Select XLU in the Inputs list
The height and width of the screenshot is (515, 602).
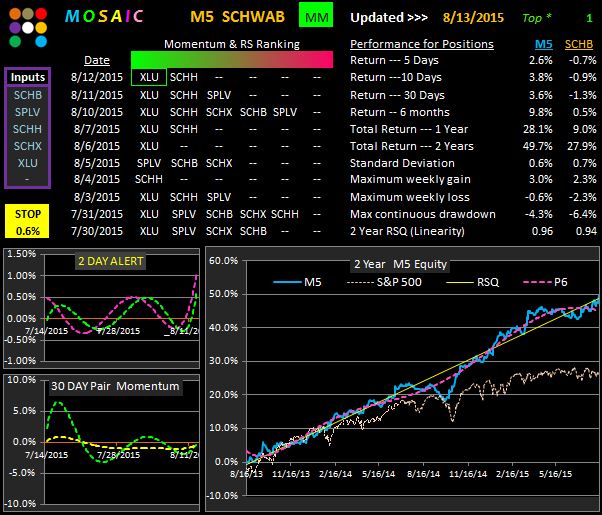tap(28, 162)
